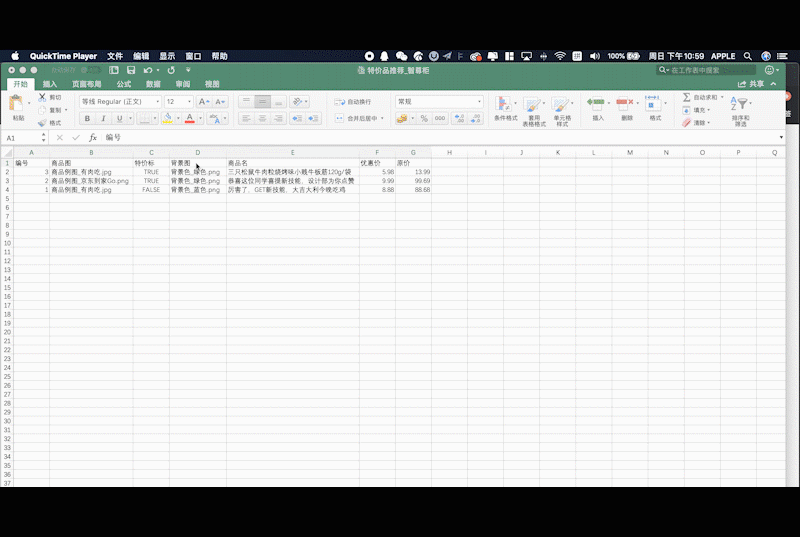
Task: Toggle middle vertical alignment
Action: (262, 101)
